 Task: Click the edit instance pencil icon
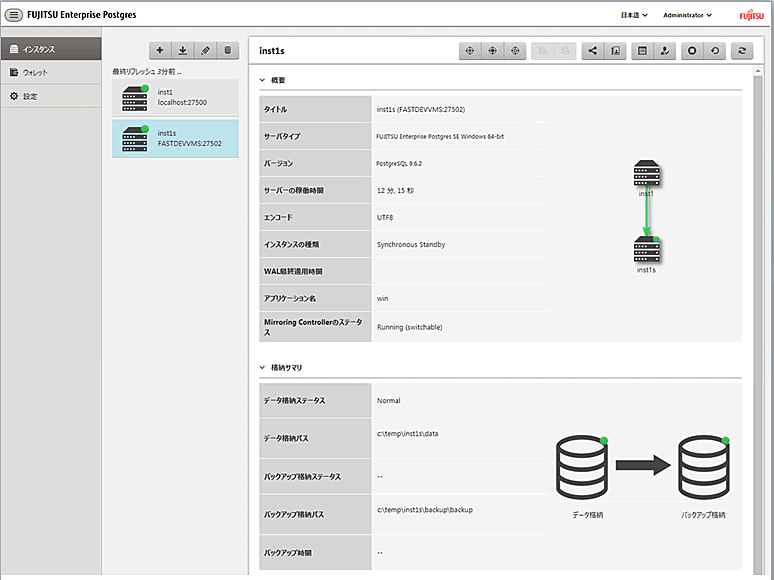point(205,50)
